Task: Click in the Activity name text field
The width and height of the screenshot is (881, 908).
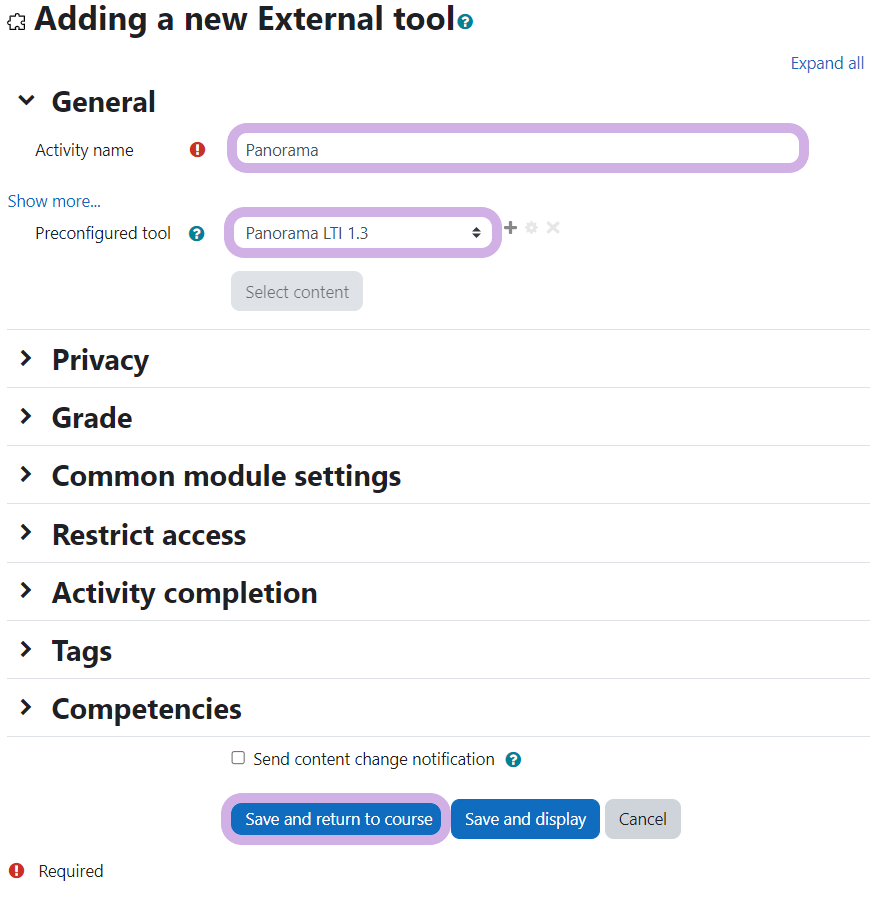Action: click(x=517, y=150)
